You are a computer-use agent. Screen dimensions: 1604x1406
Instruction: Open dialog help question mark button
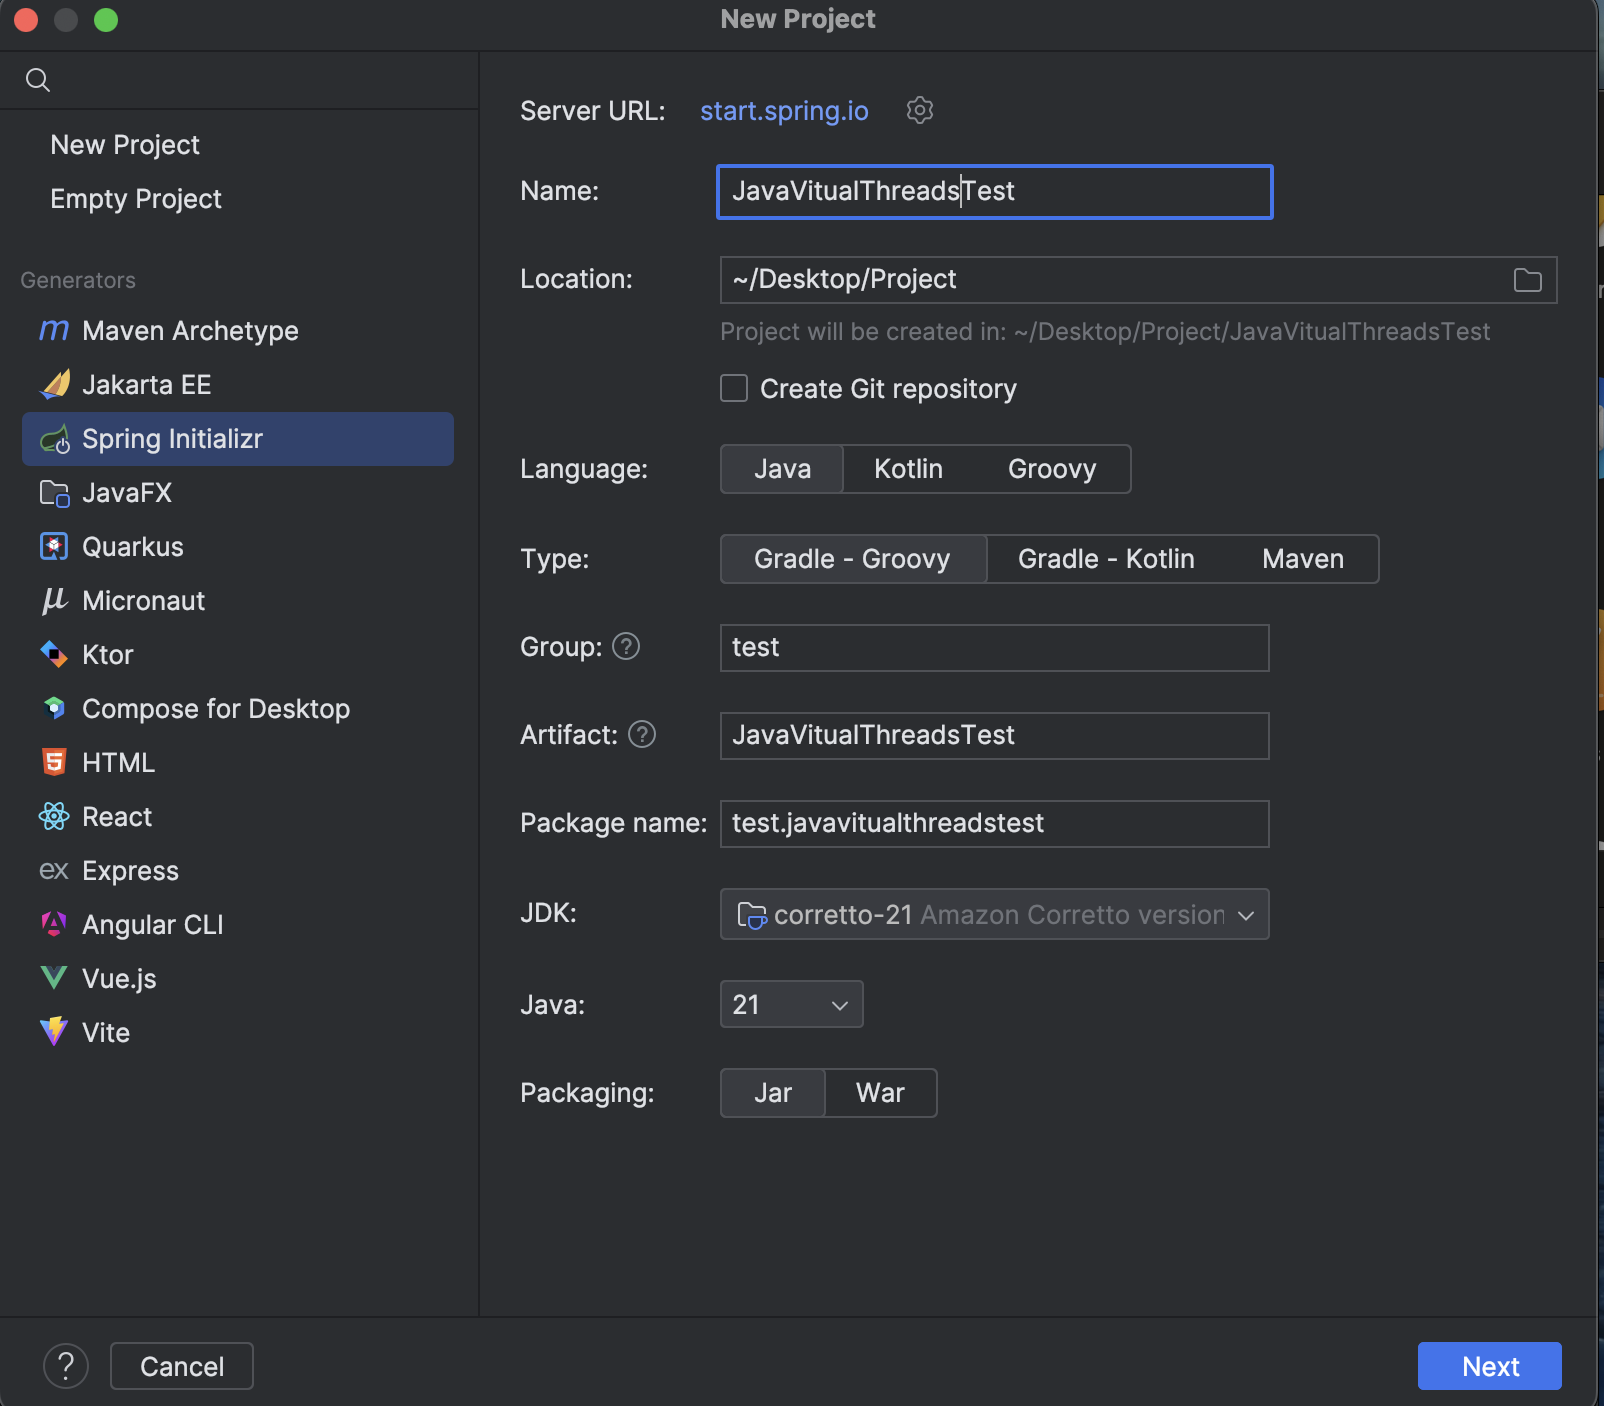[66, 1366]
